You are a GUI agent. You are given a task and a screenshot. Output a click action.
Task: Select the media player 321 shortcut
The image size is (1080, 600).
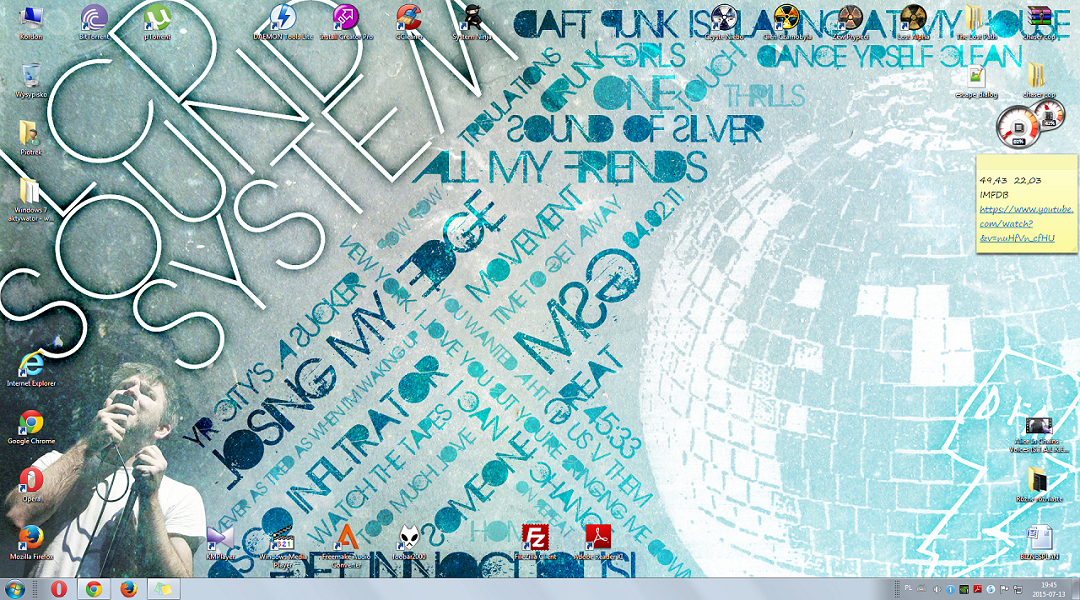283,546
